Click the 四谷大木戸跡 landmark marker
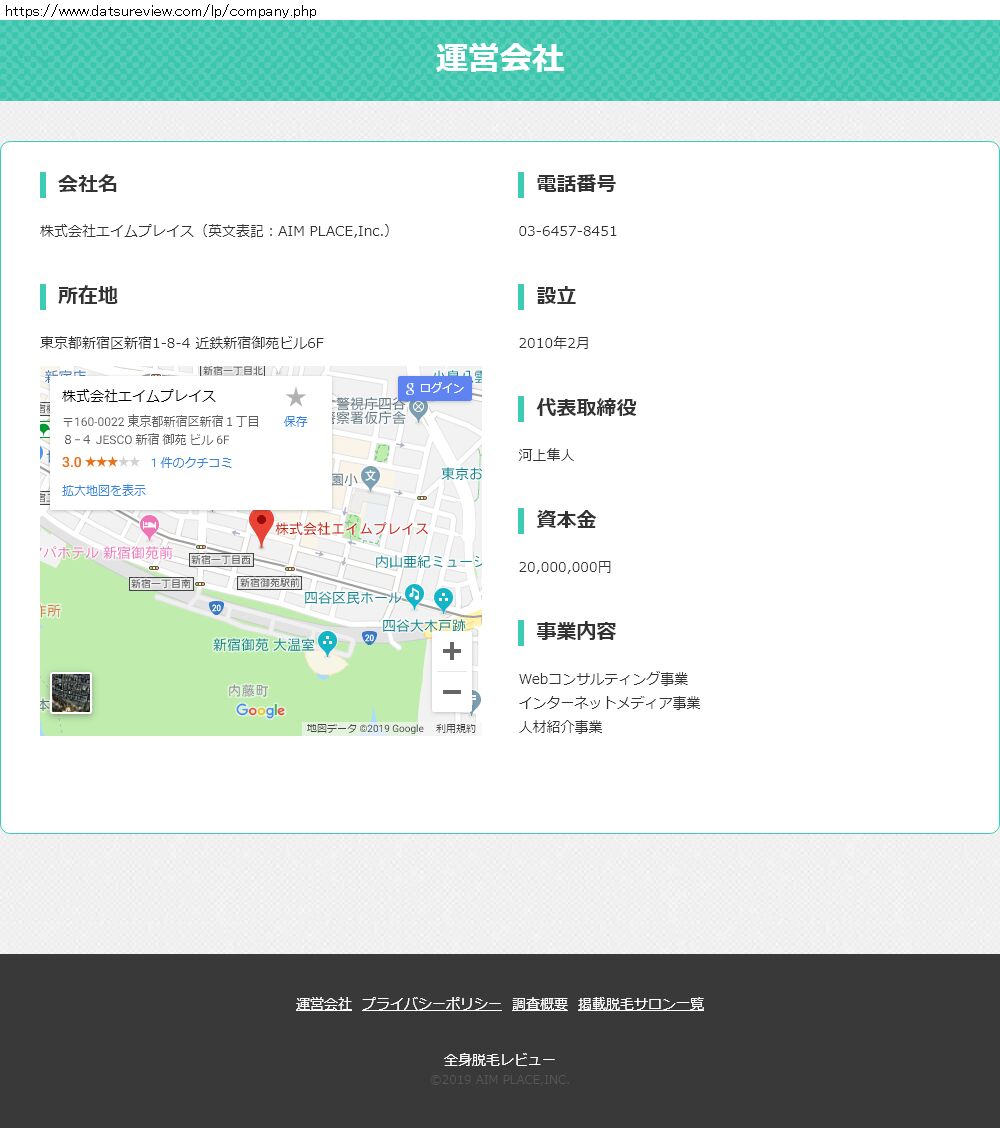1000x1128 pixels. click(x=443, y=599)
